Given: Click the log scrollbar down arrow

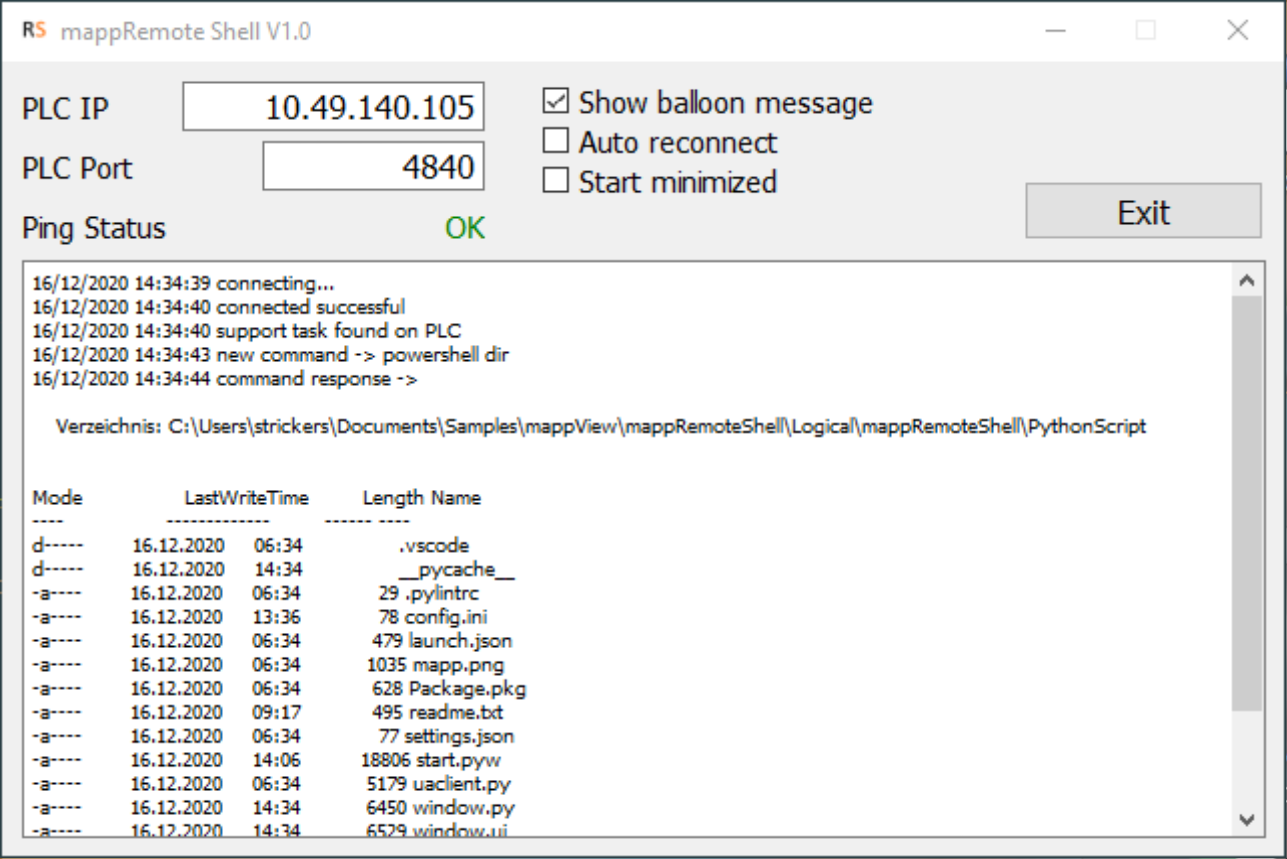Looking at the screenshot, I should [1245, 819].
